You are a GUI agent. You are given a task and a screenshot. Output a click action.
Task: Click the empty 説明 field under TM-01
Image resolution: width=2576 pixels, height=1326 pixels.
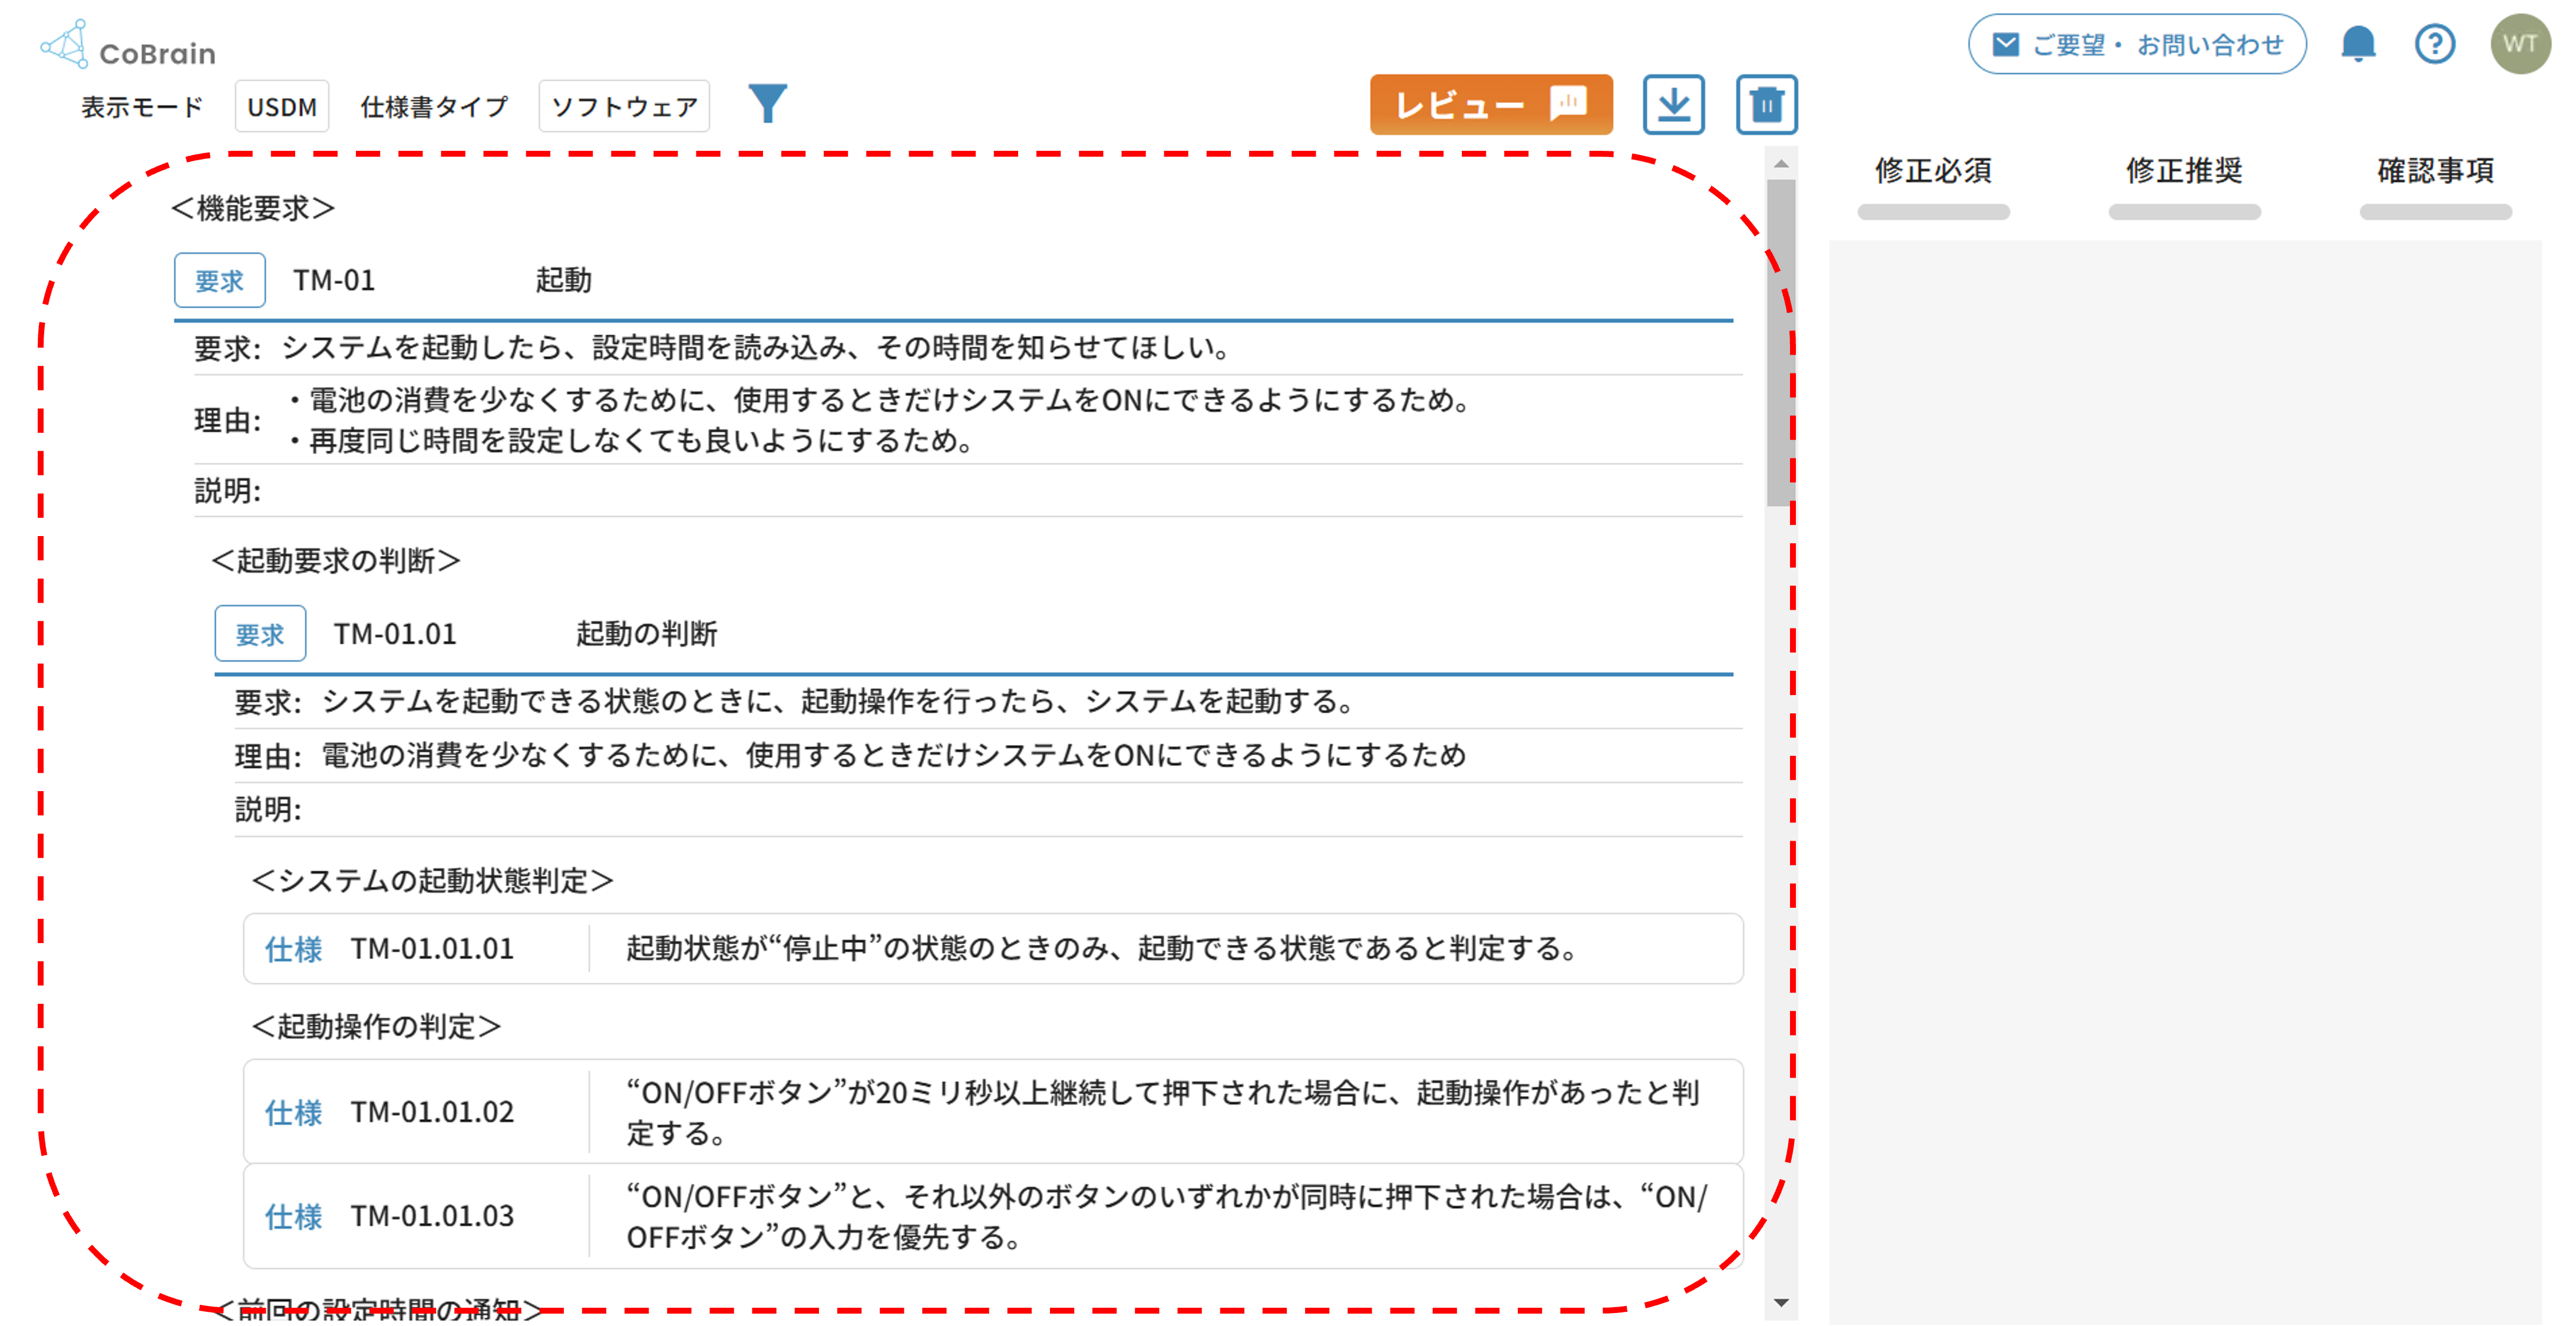968,490
